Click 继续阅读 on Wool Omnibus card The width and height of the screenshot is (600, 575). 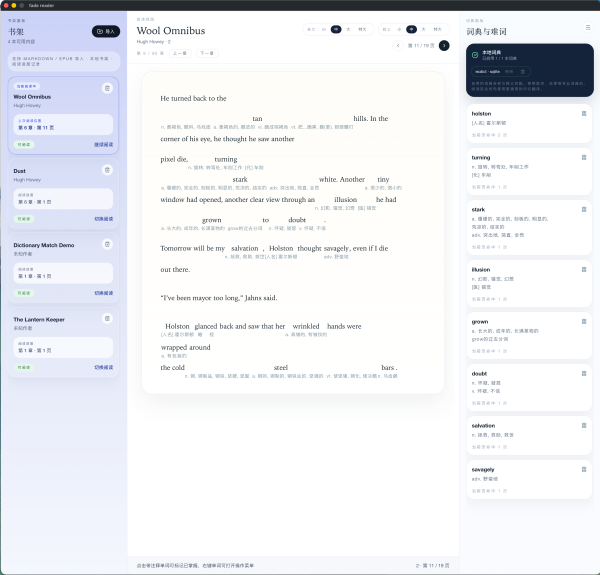click(x=105, y=144)
